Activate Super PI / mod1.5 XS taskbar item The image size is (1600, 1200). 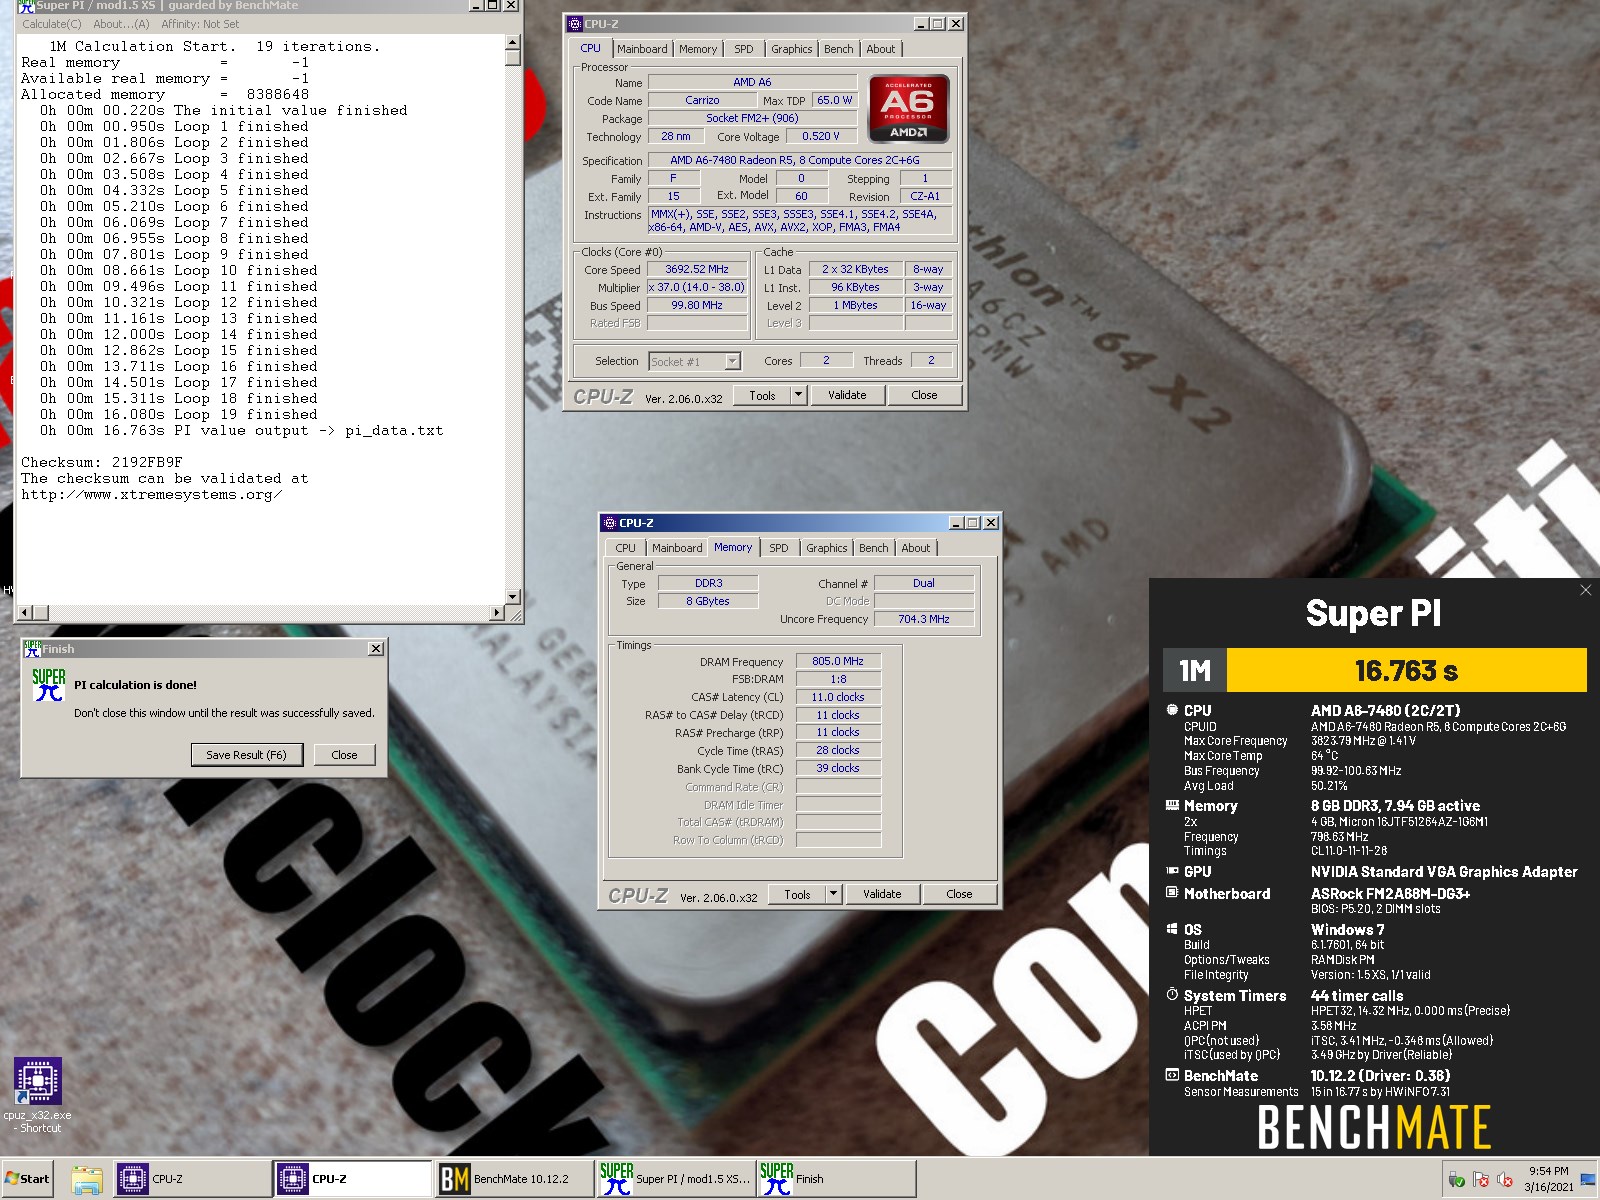[x=675, y=1179]
